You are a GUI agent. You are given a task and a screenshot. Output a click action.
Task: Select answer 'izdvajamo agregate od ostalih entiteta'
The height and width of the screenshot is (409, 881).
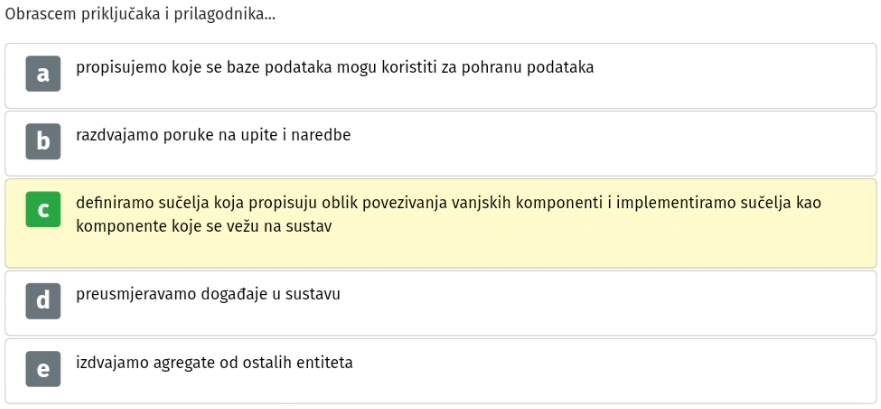[214, 363]
